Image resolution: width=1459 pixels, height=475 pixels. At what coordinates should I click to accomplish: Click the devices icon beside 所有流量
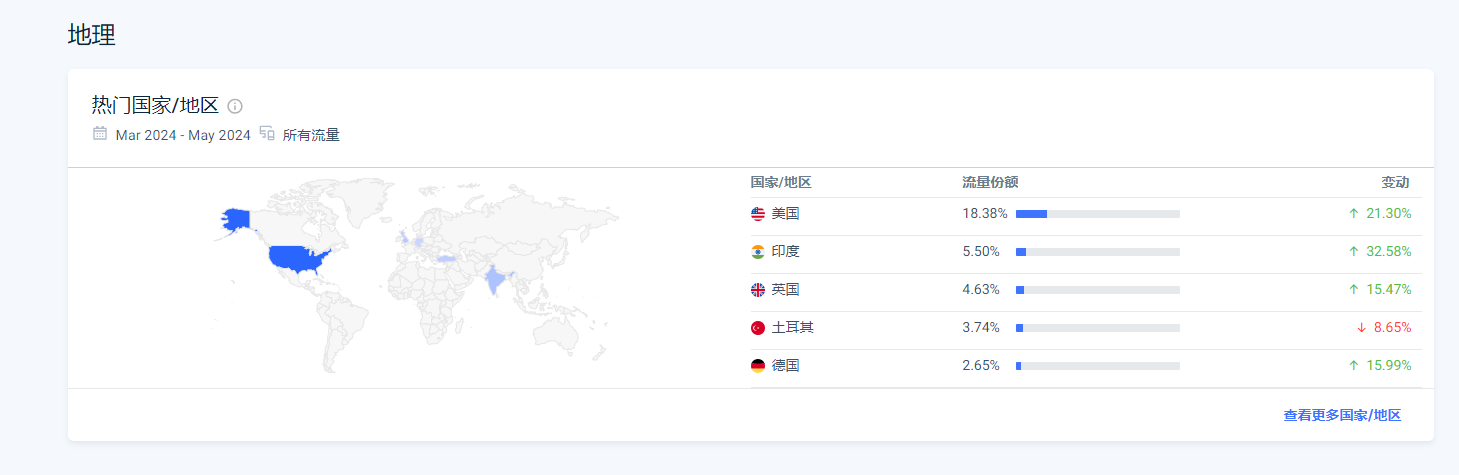267,134
